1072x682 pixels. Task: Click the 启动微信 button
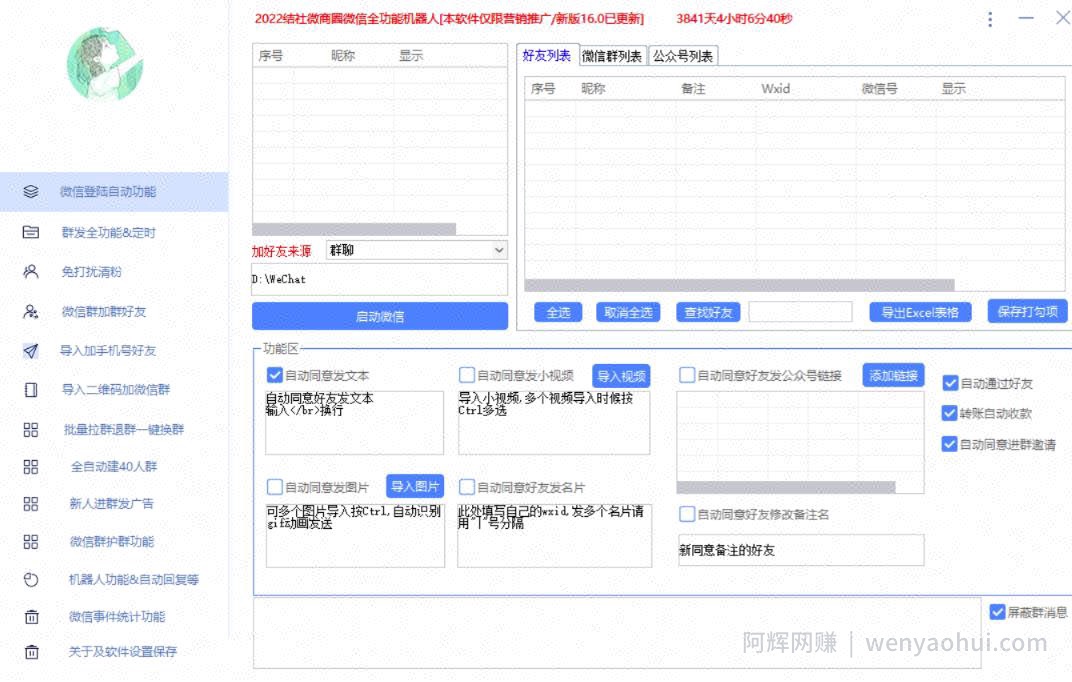[x=379, y=316]
